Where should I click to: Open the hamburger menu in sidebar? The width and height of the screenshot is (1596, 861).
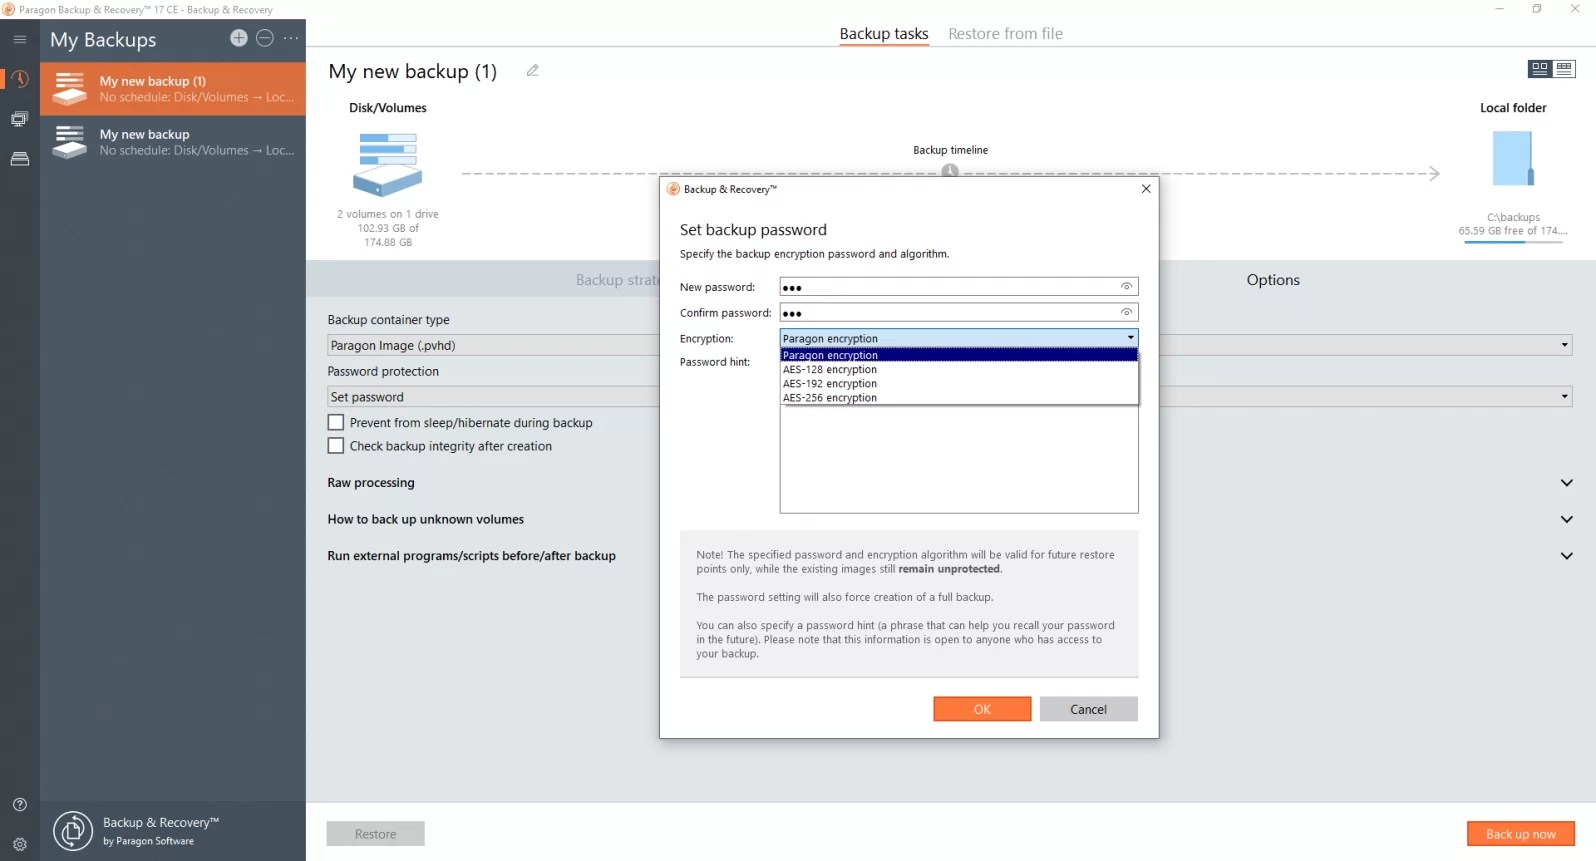[20, 39]
